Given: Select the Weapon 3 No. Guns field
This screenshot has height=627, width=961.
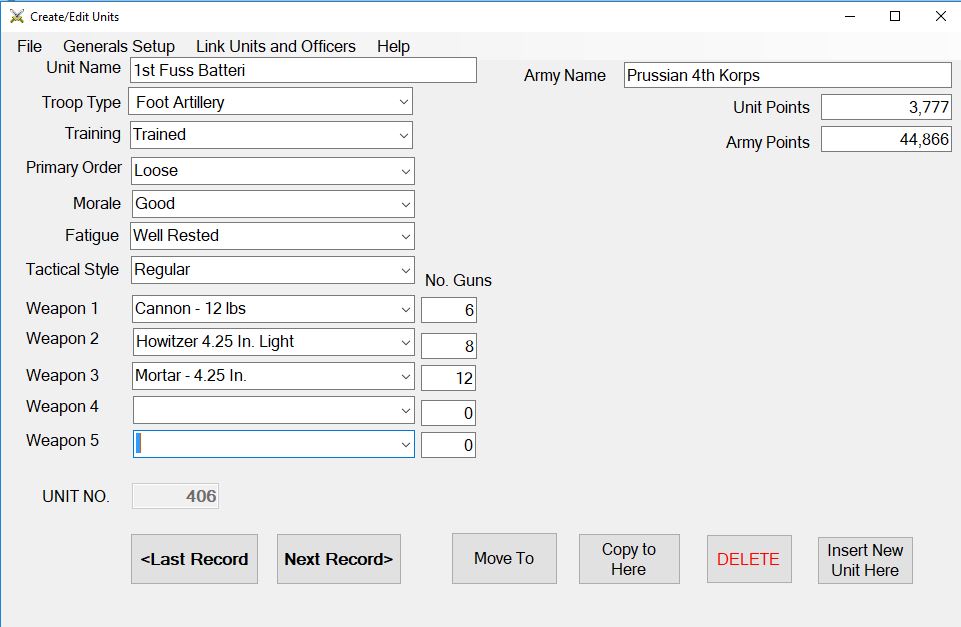Looking at the screenshot, I should [448, 378].
